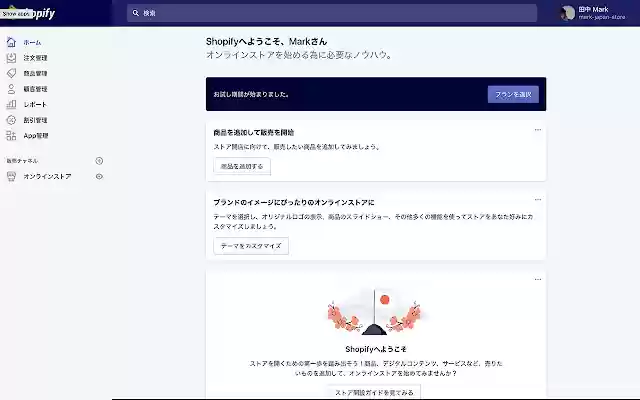
Task: Click the mark-japan-store store name
Action: pyautogui.click(x=602, y=17)
